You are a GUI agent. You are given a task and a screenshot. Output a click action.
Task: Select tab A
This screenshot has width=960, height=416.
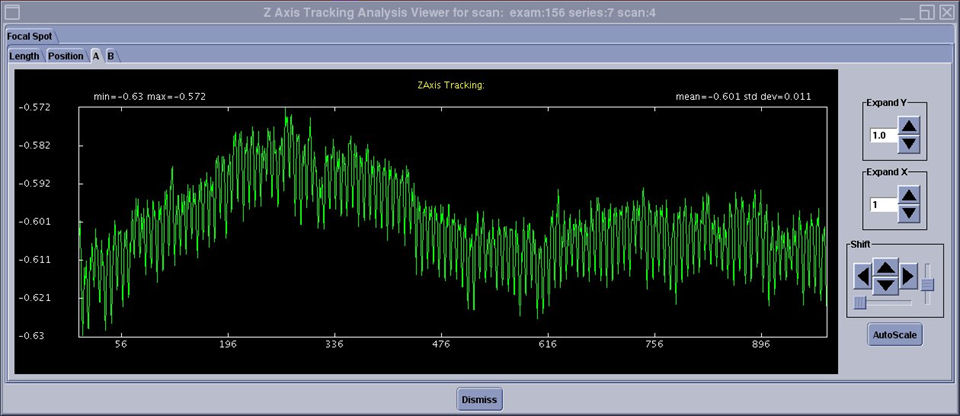point(96,56)
